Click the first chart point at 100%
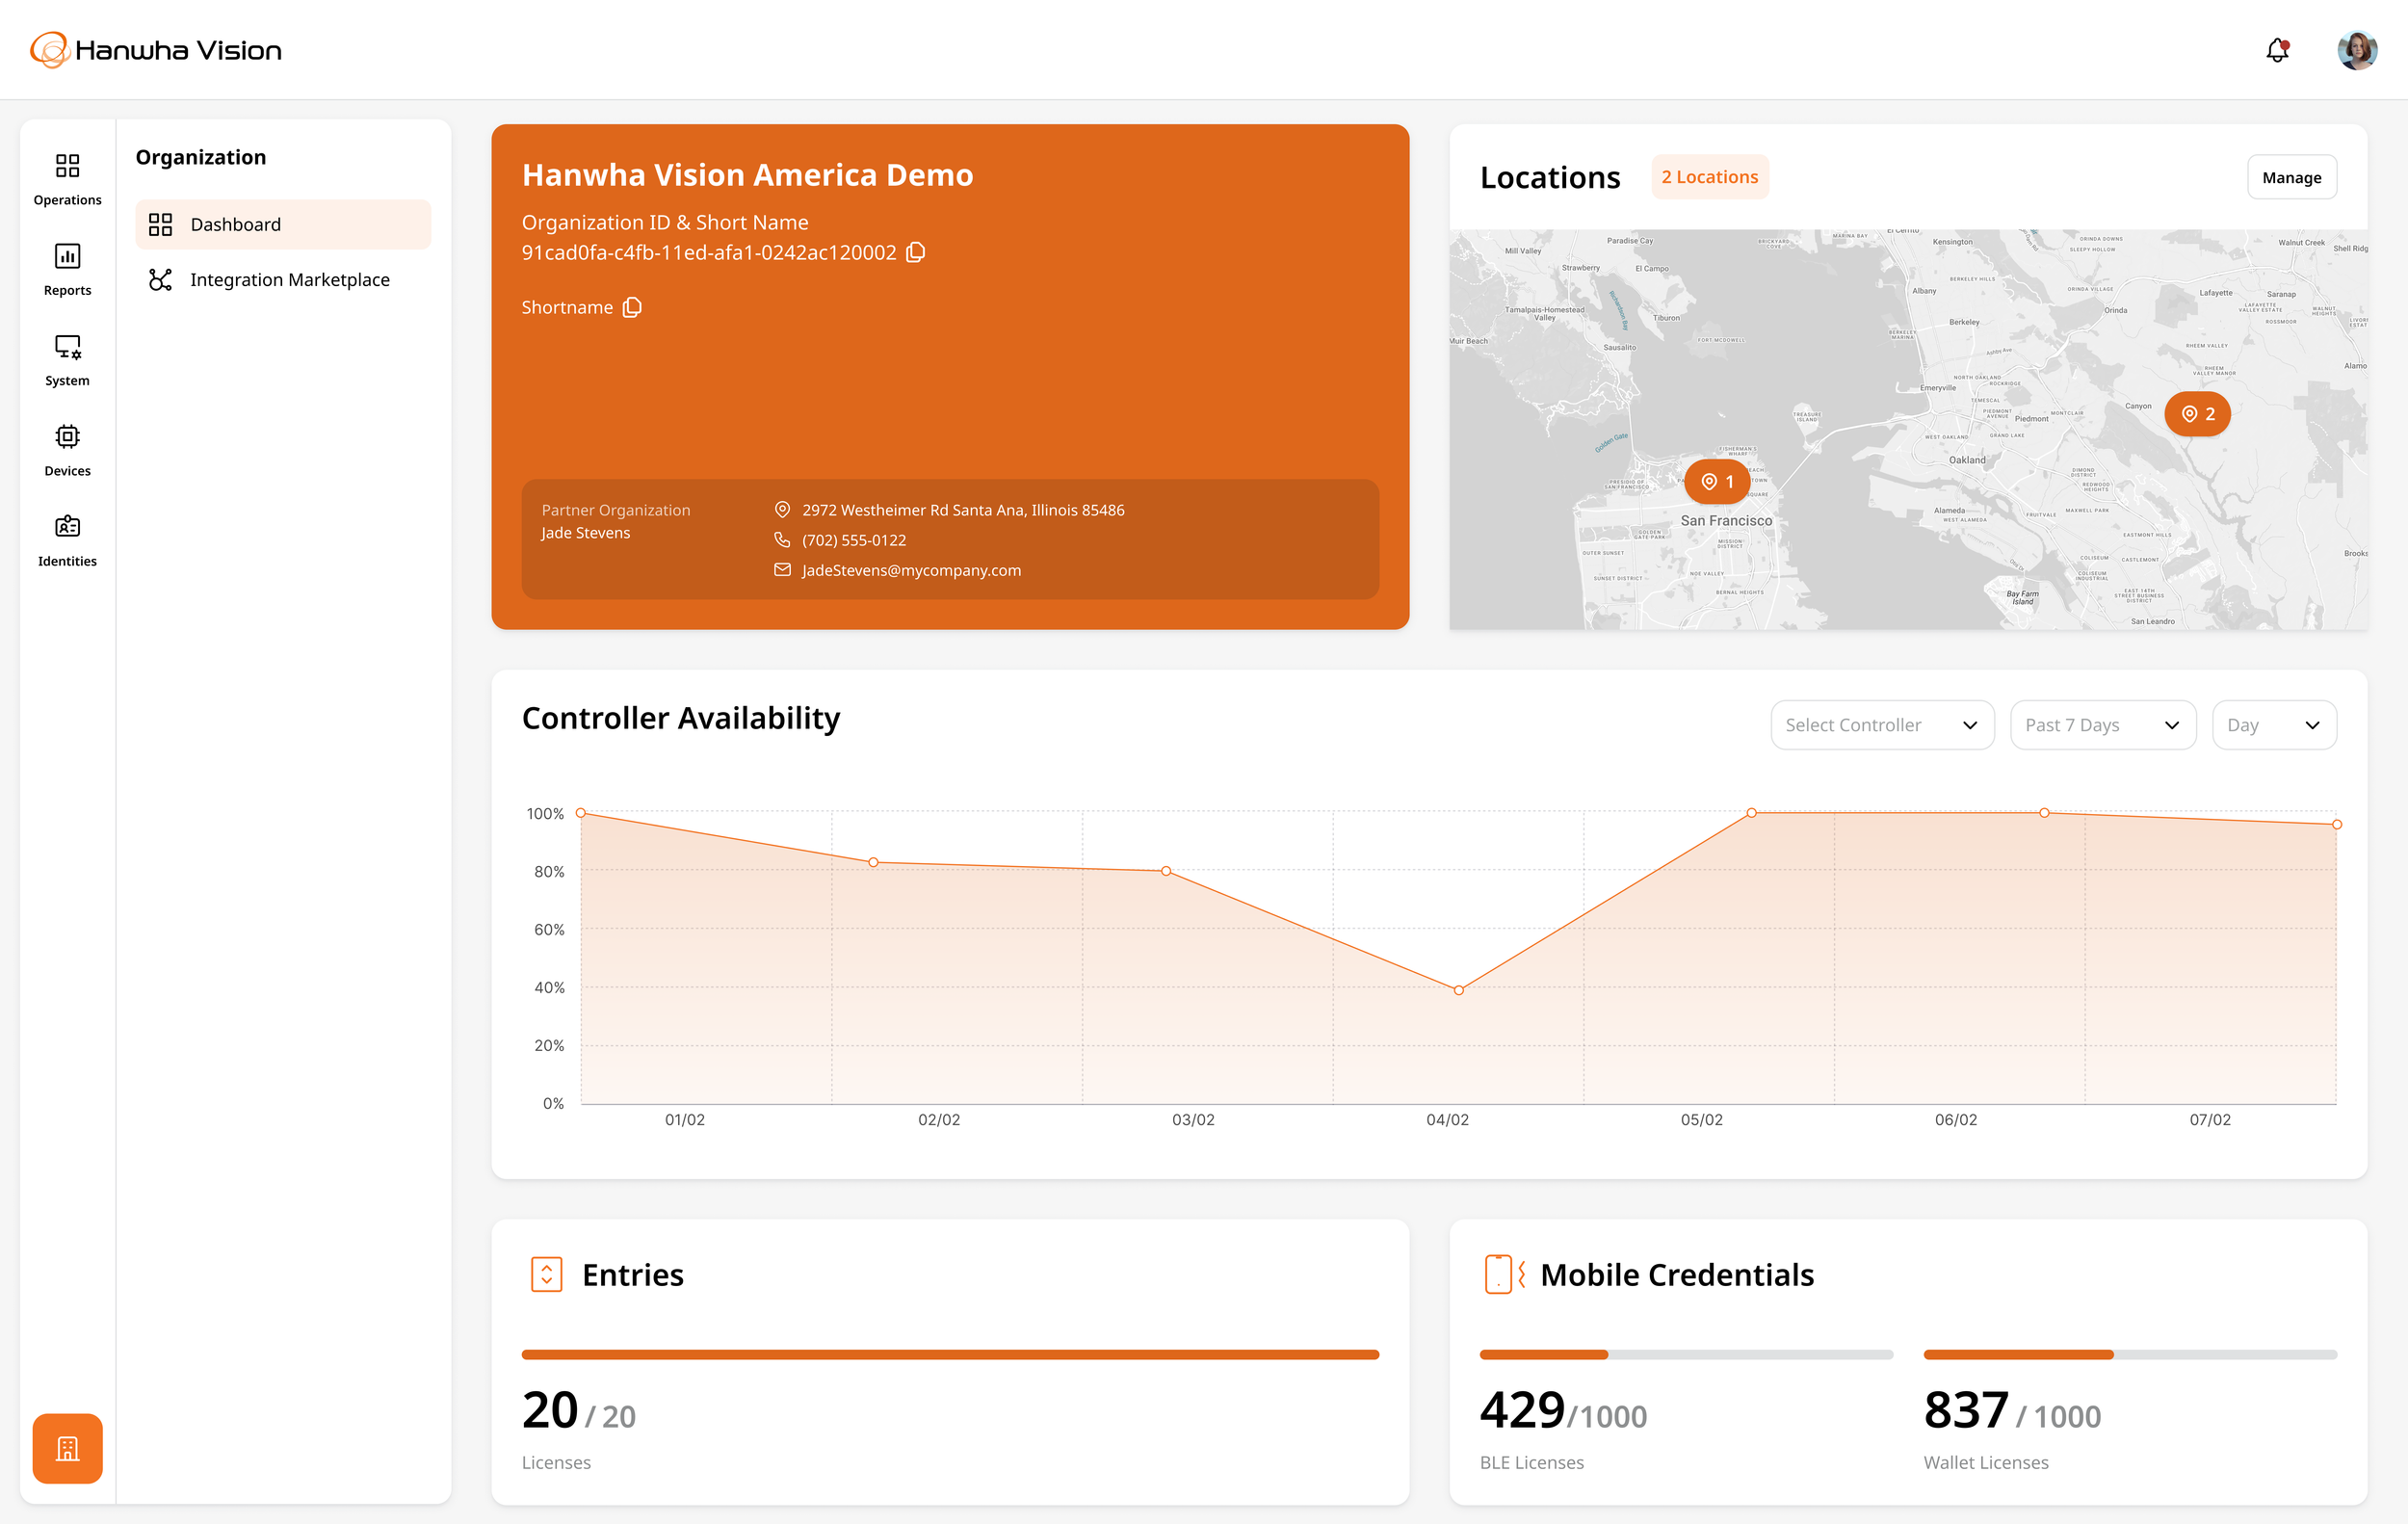 (x=581, y=813)
